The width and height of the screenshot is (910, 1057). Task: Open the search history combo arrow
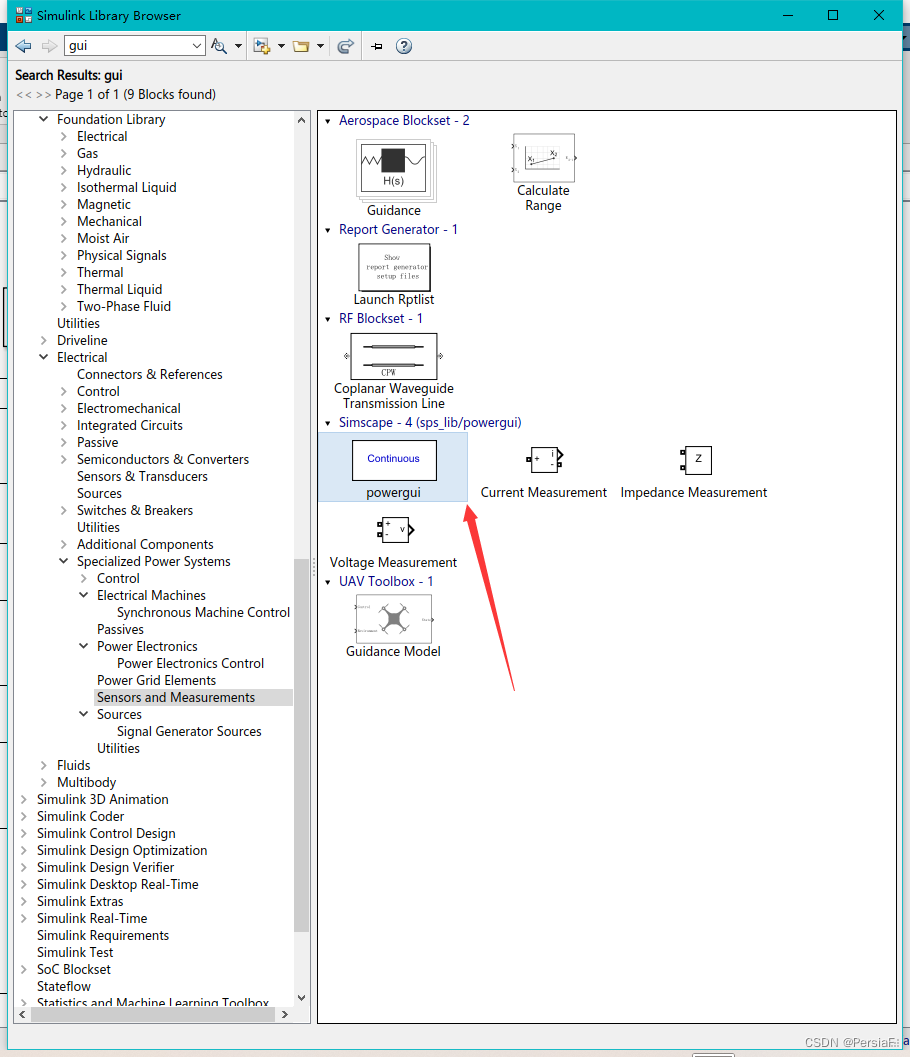197,45
